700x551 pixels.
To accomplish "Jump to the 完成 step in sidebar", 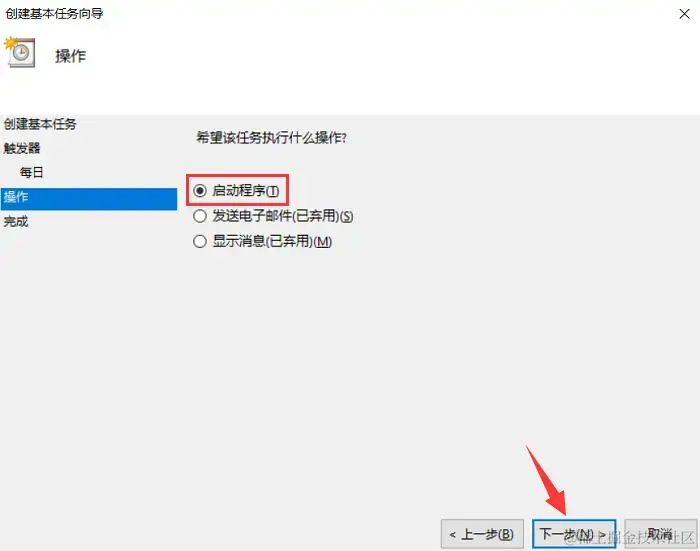I will (x=16, y=221).
